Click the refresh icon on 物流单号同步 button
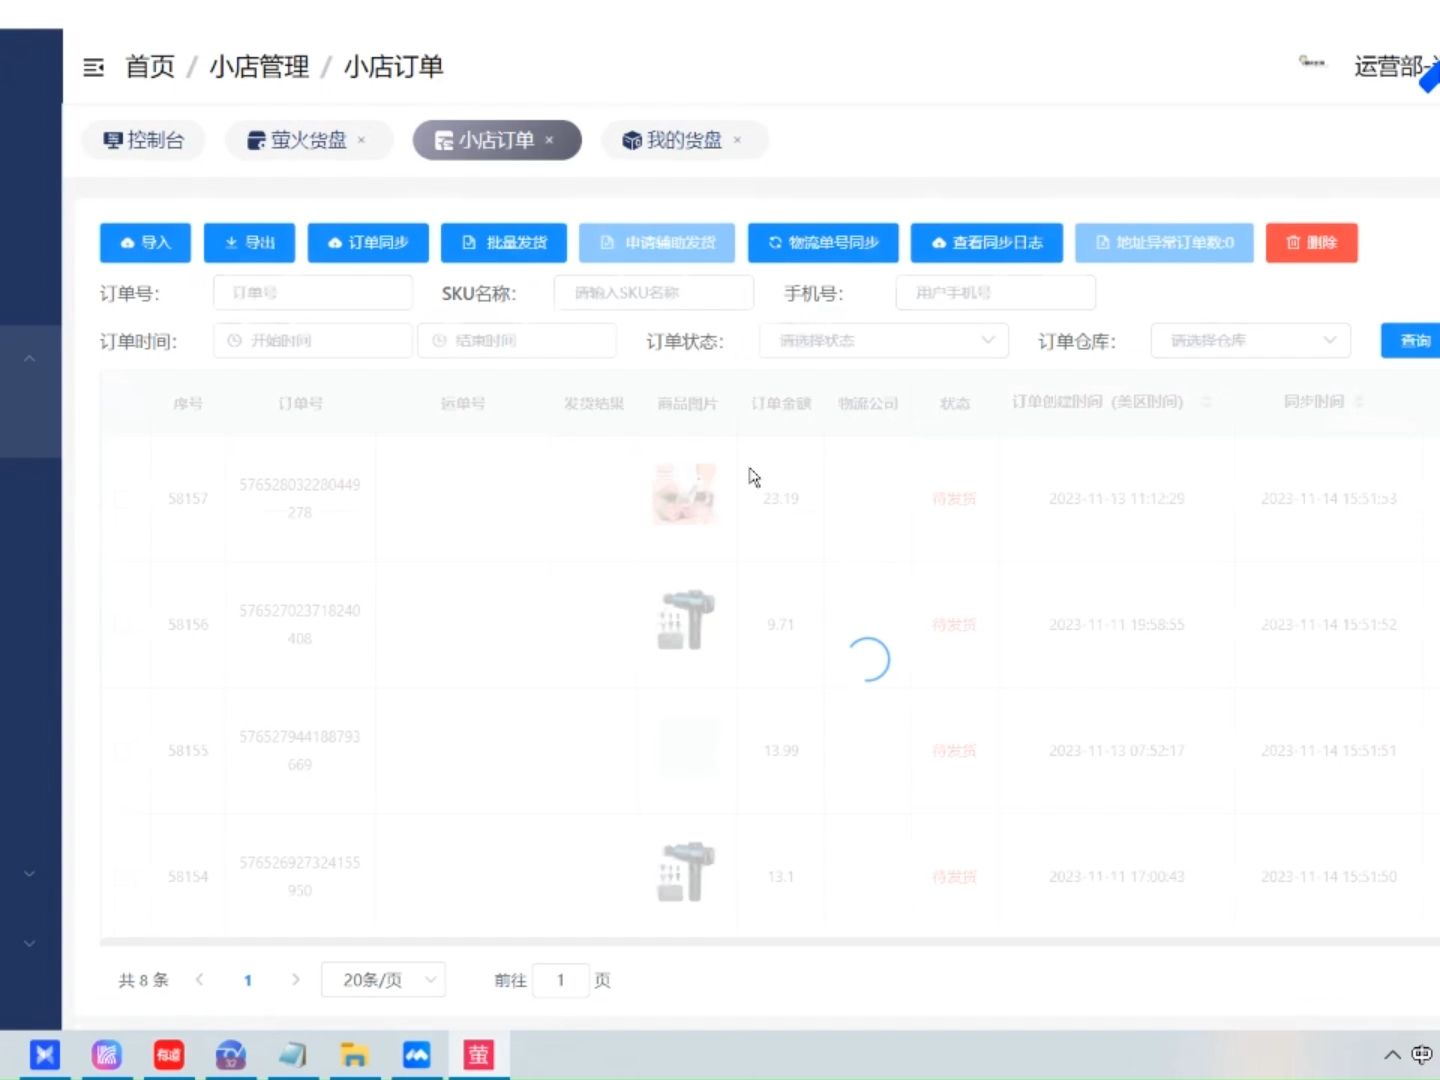Viewport: 1440px width, 1080px height. click(775, 242)
